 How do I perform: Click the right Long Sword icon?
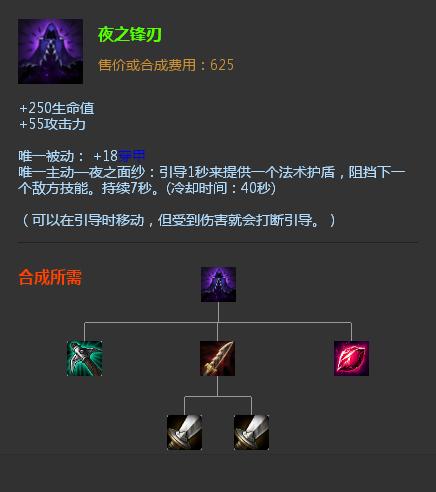tap(251, 432)
